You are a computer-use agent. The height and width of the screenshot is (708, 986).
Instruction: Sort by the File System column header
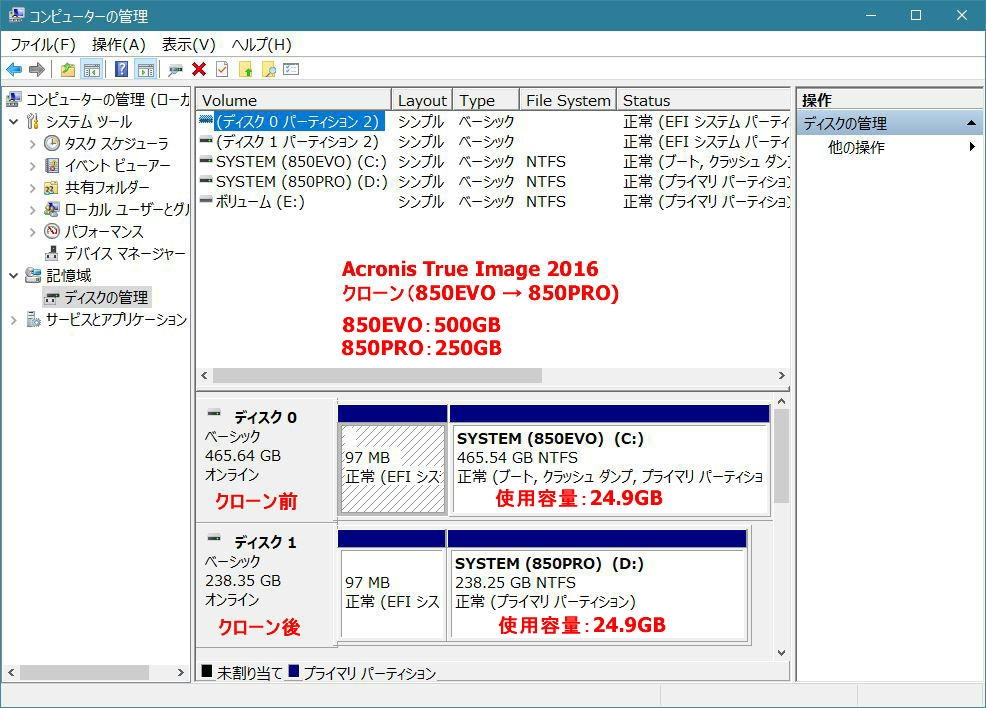pyautogui.click(x=568, y=101)
